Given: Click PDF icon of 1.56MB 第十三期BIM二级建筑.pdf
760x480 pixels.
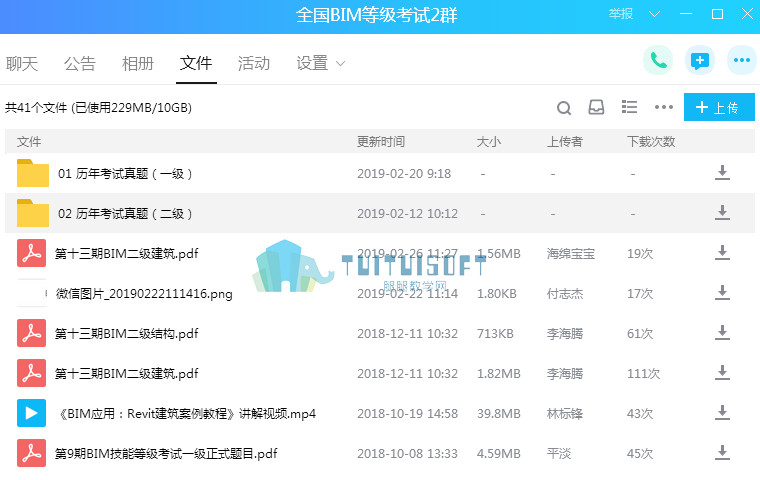Looking at the screenshot, I should pyautogui.click(x=32, y=253).
